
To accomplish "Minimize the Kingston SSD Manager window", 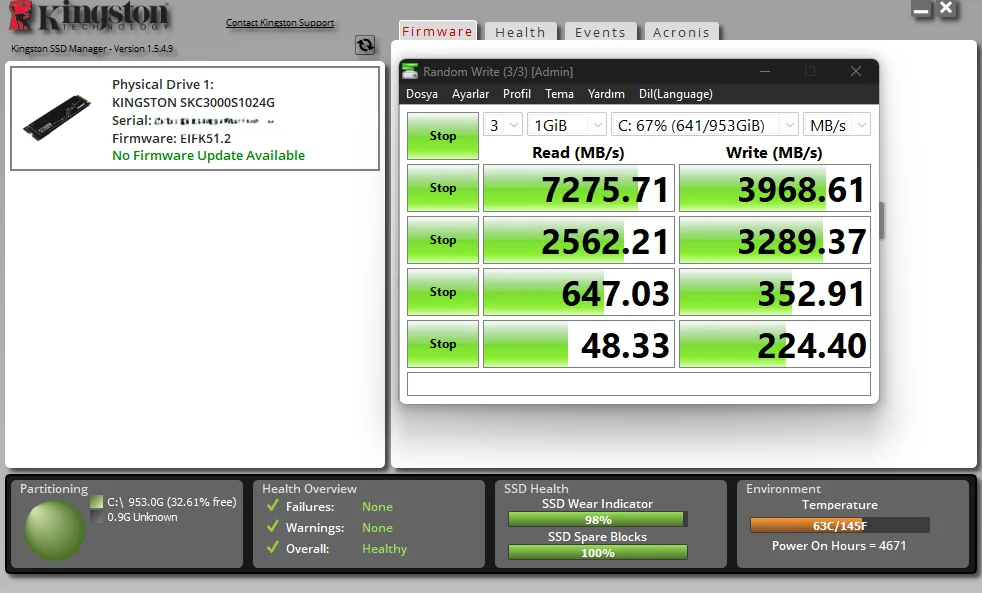I will tap(921, 9).
